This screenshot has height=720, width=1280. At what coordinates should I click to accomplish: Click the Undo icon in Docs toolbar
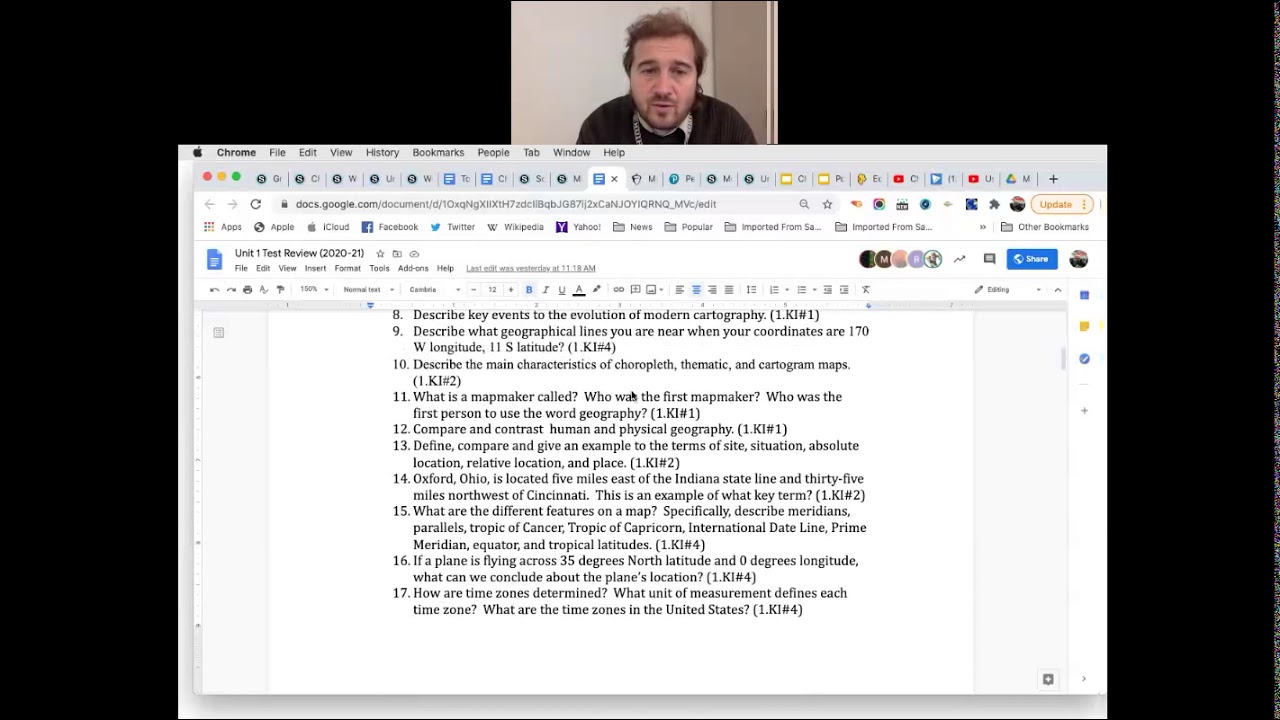click(214, 290)
